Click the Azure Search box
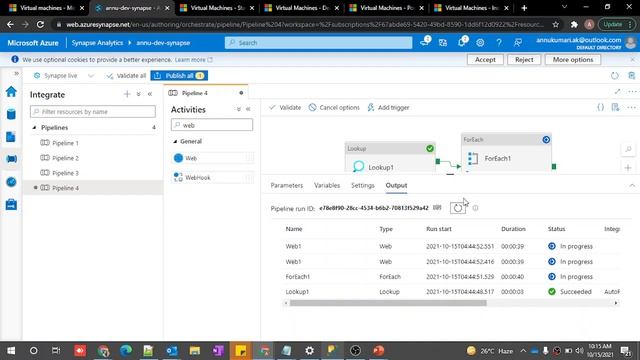 (x=318, y=42)
